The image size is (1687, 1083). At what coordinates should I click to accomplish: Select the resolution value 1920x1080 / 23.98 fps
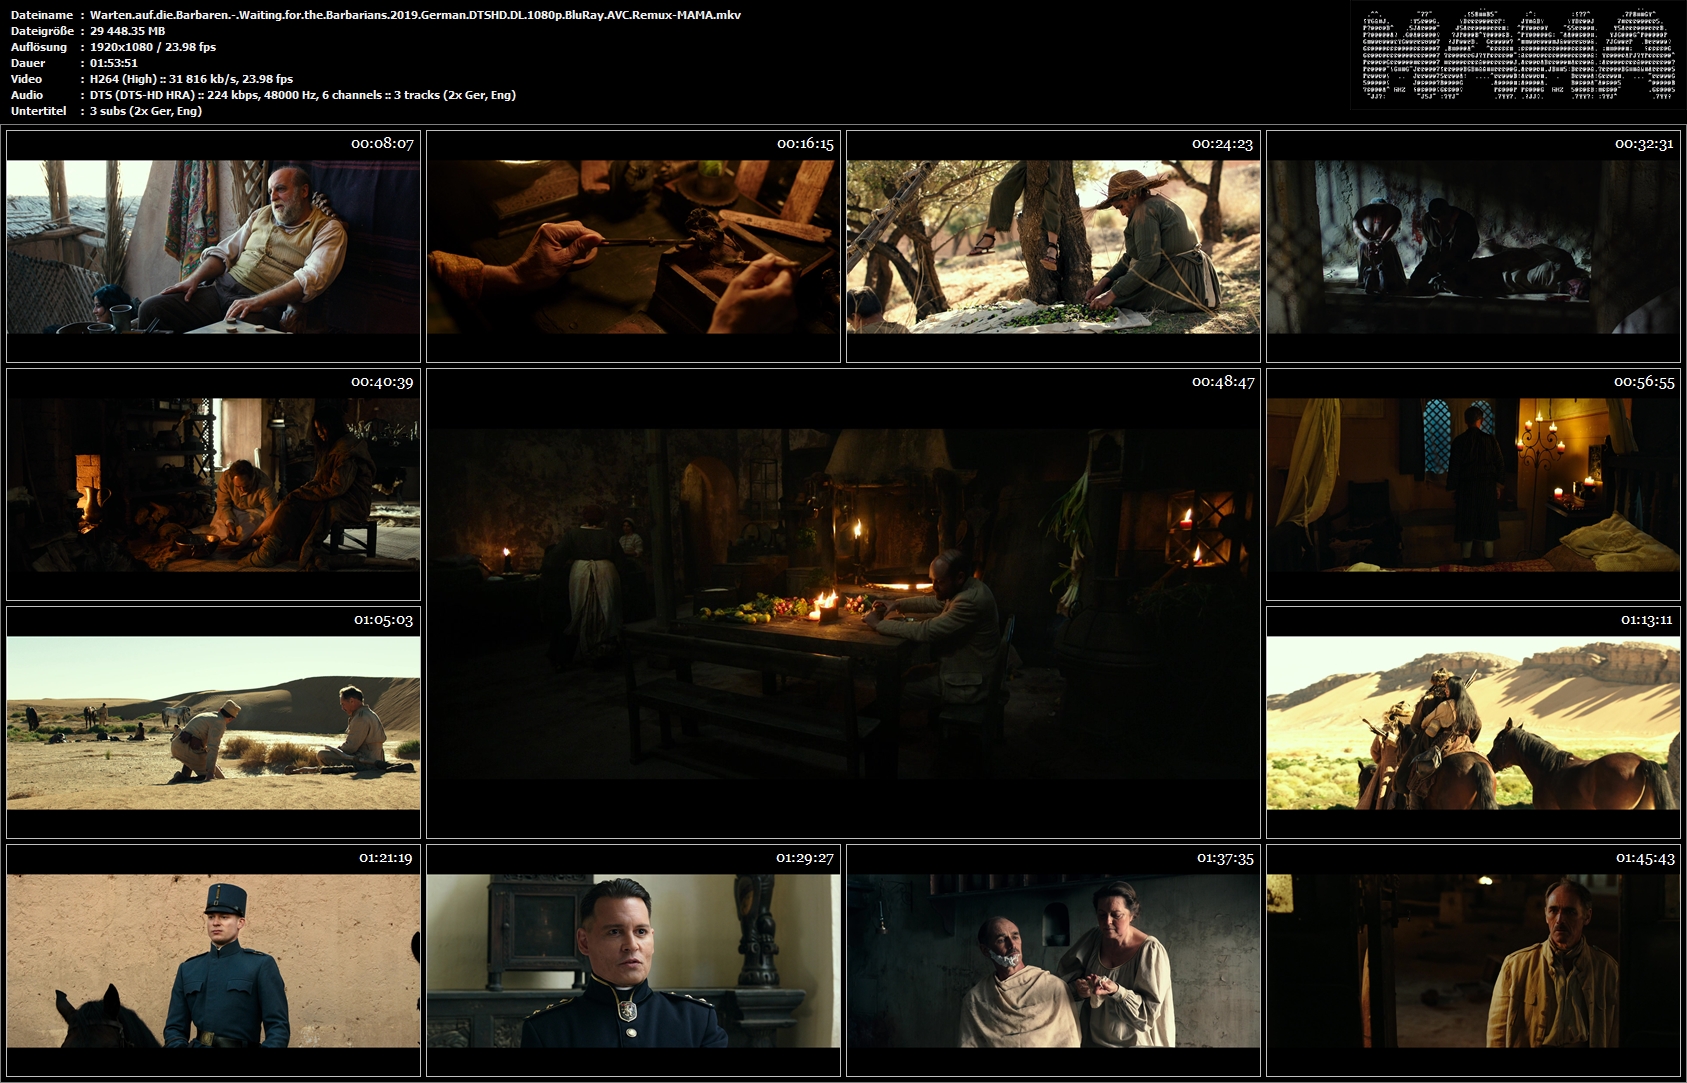coord(153,47)
